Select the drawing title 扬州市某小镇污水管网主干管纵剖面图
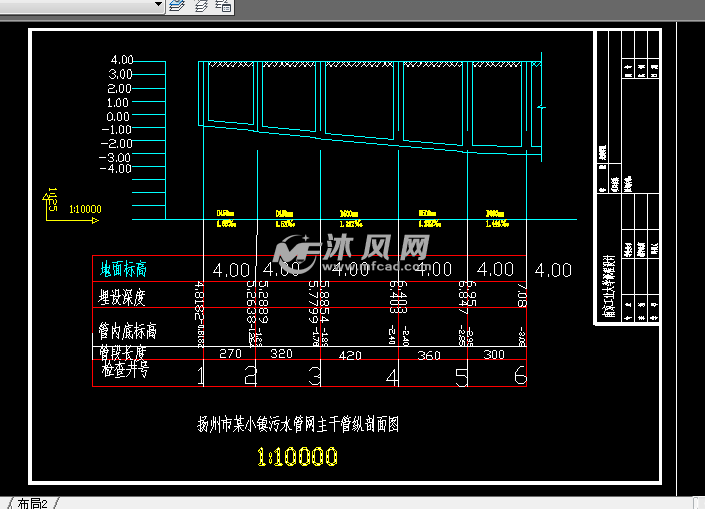The height and width of the screenshot is (509, 705). 298,424
